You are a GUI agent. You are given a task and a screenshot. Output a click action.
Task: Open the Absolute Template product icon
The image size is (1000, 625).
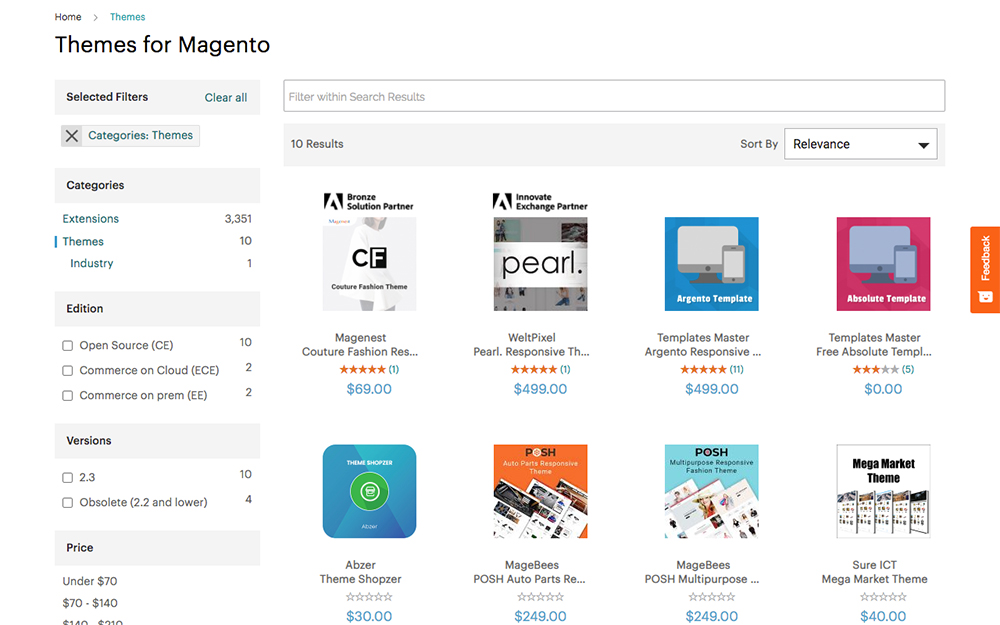[883, 264]
